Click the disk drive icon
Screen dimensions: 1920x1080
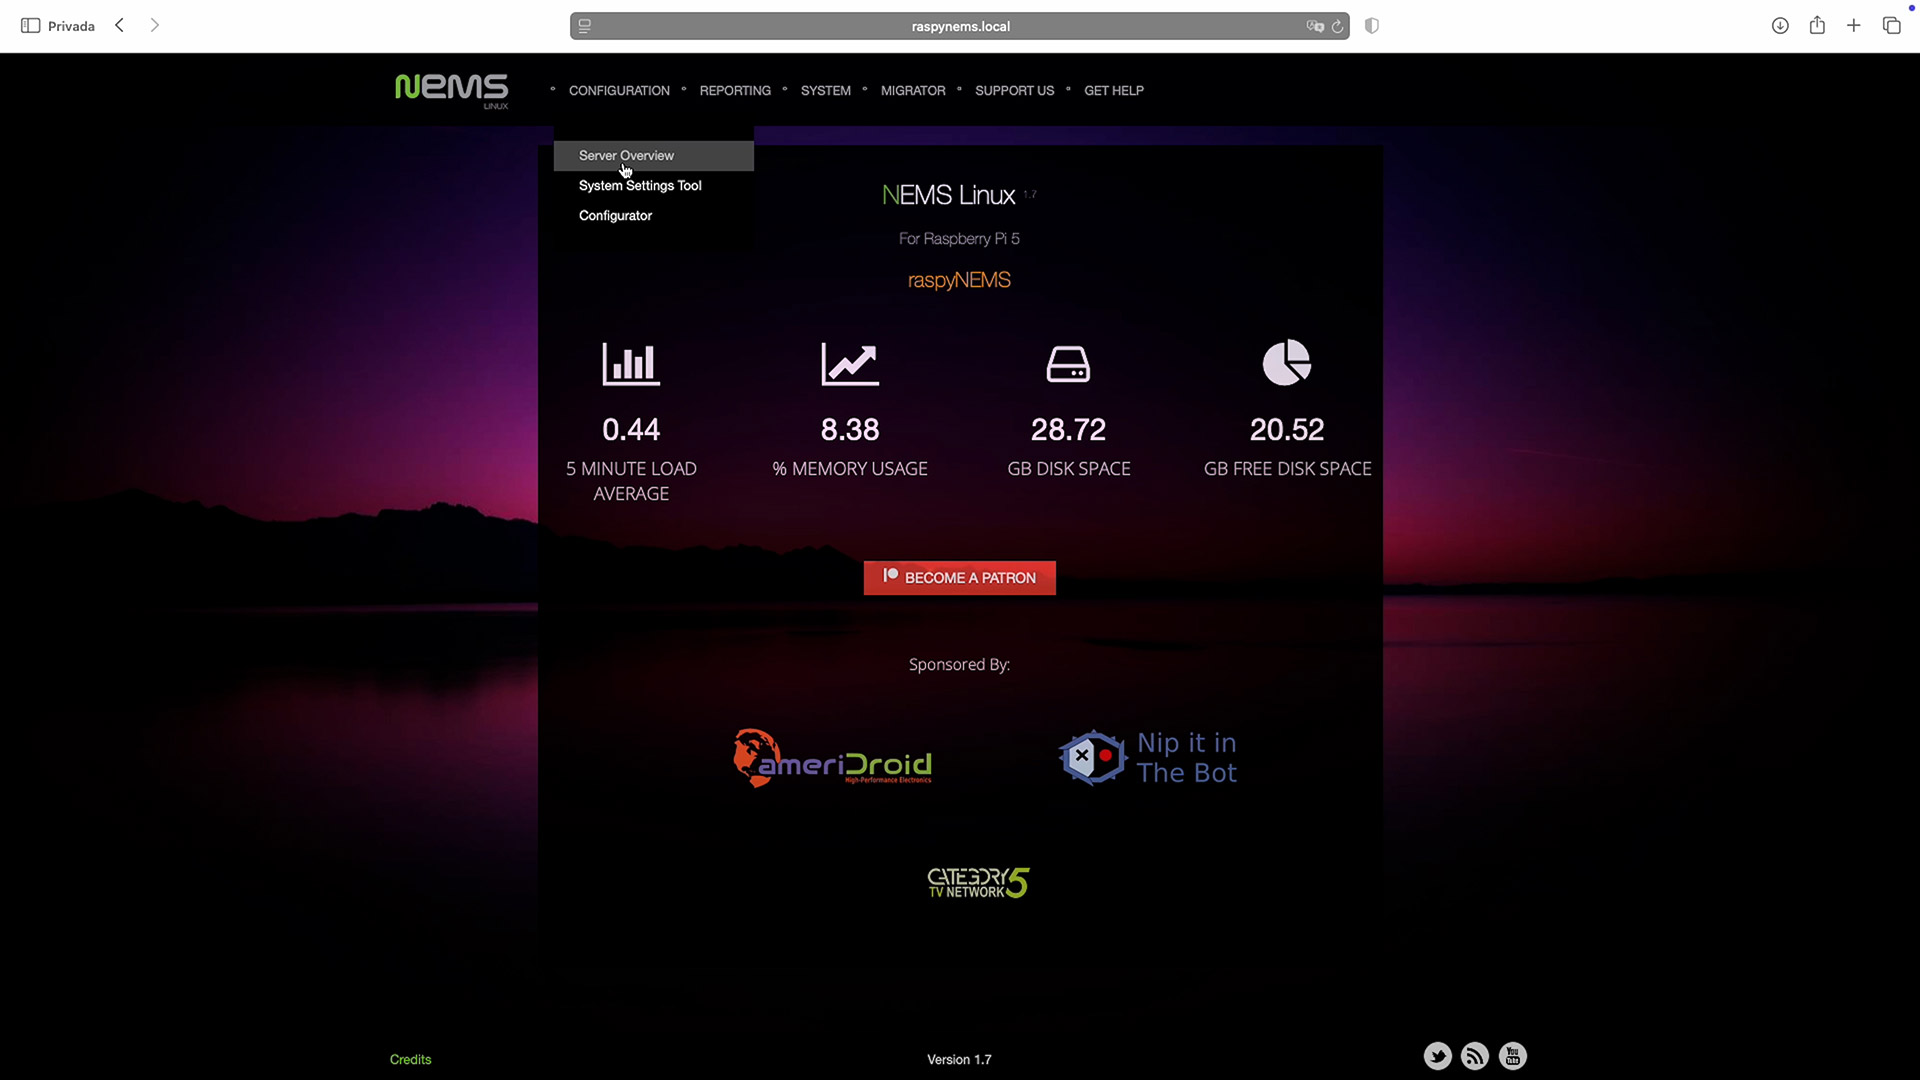1068,364
